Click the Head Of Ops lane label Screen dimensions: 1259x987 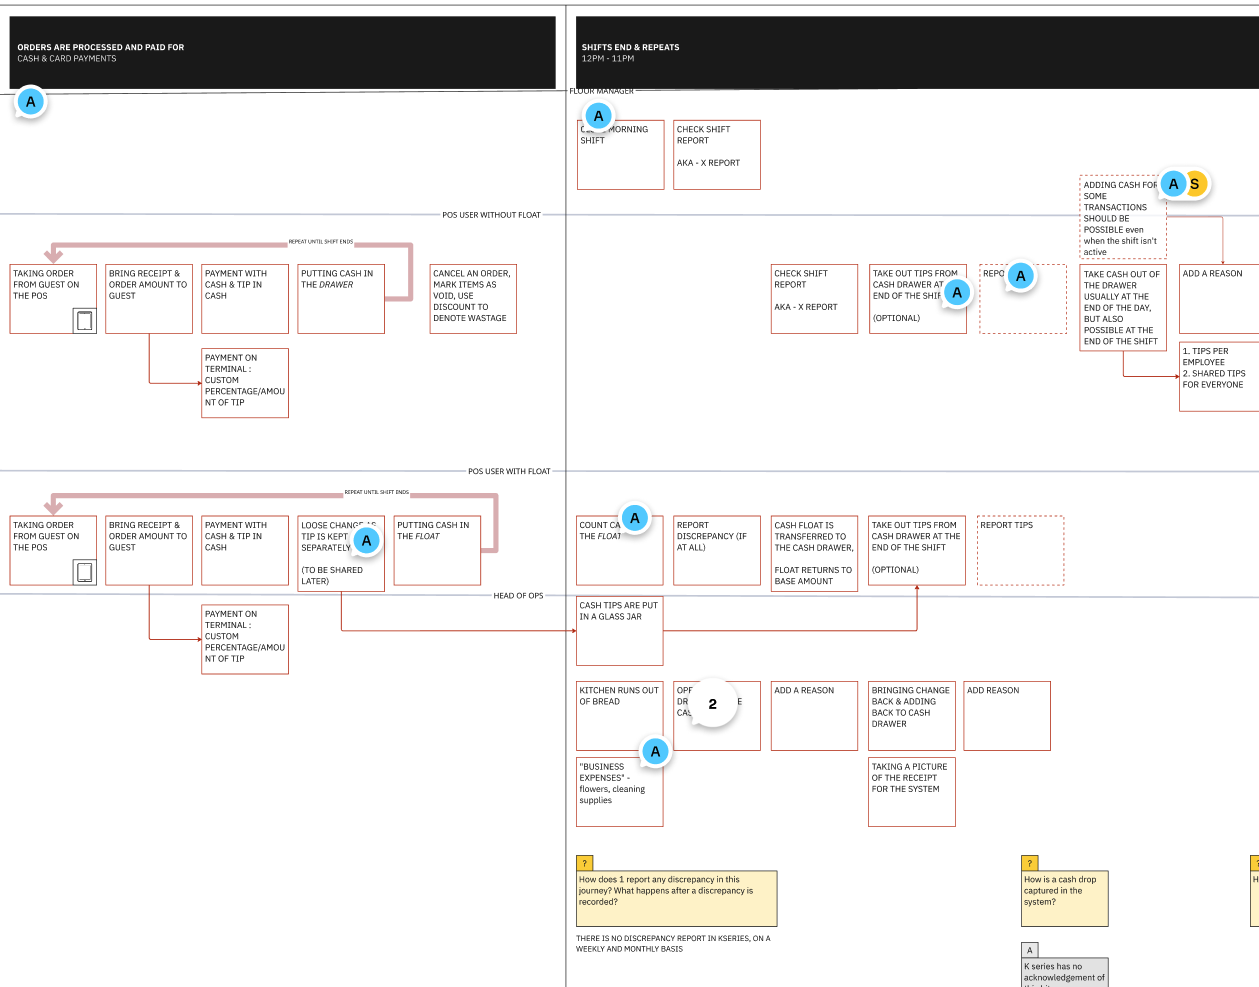518,596
